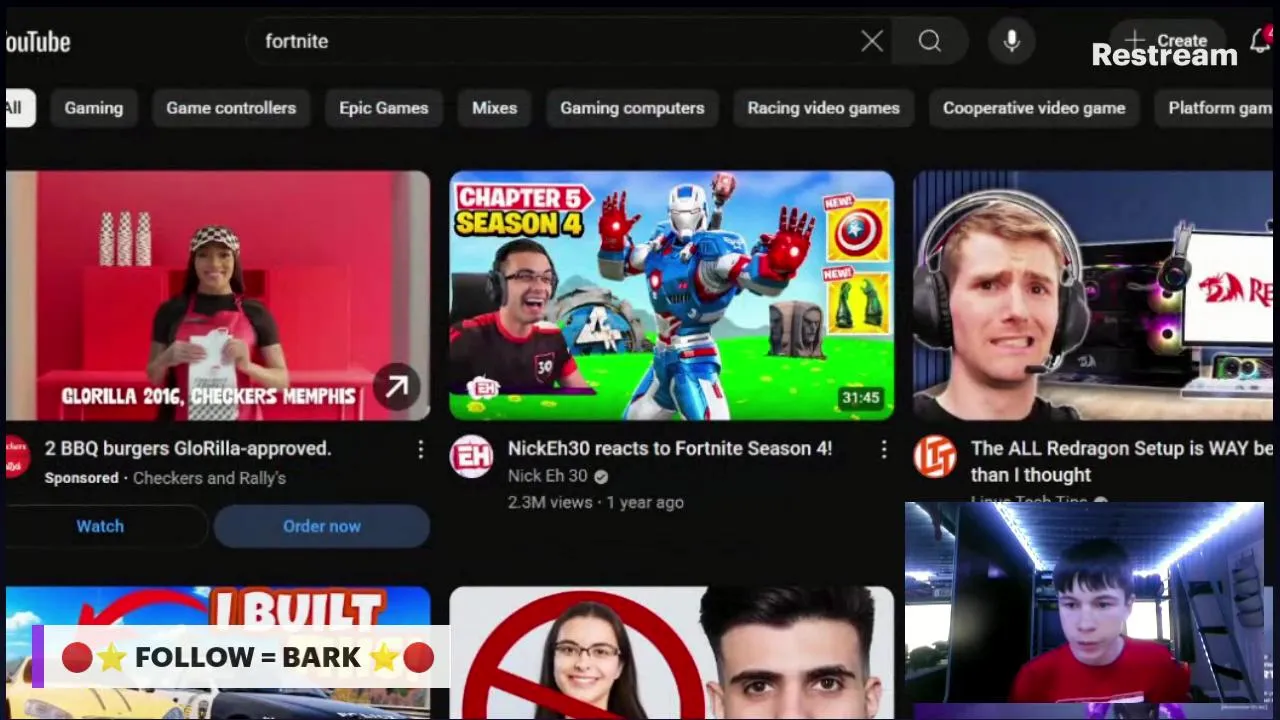Image resolution: width=1280 pixels, height=720 pixels.
Task: Click the 'Nick Eh 30' channel name
Action: coord(548,476)
